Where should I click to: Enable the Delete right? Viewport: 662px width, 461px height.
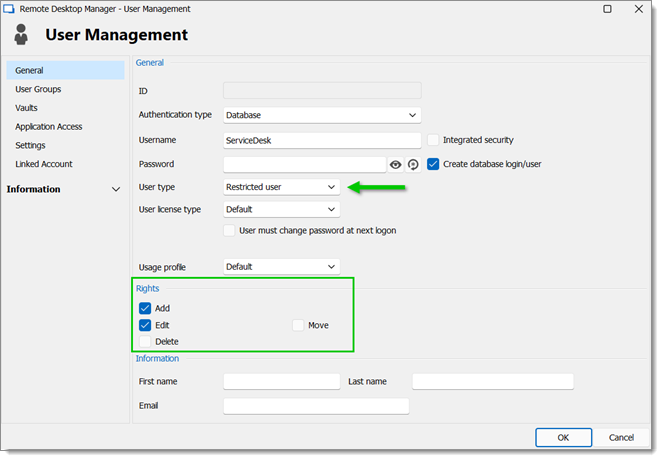point(145,342)
